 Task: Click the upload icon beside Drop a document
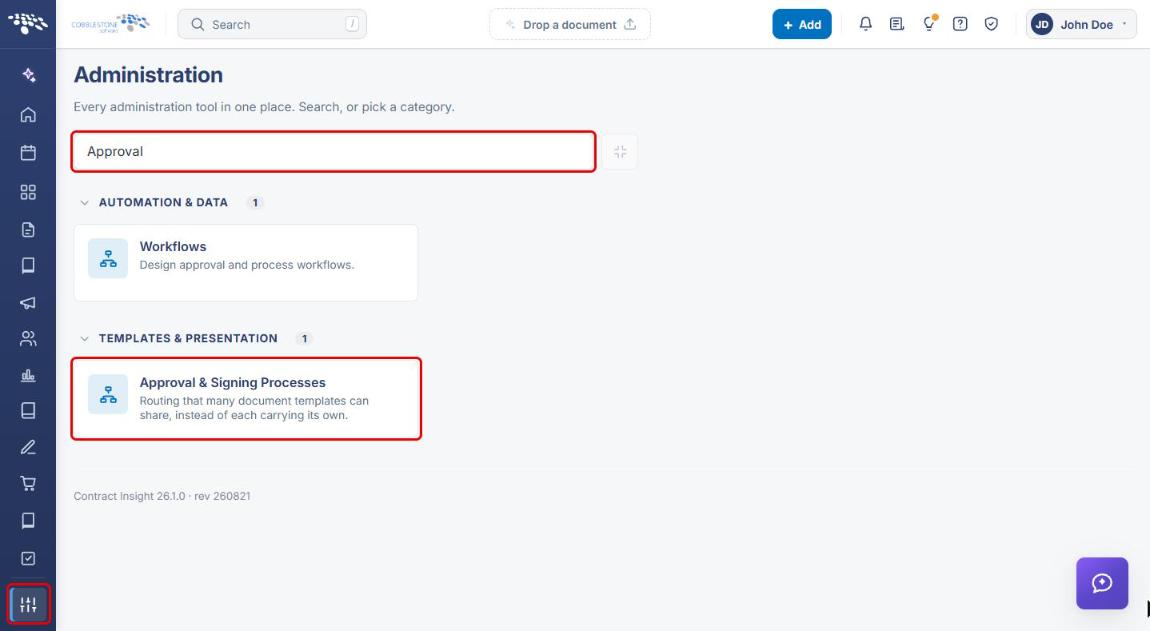(x=630, y=24)
